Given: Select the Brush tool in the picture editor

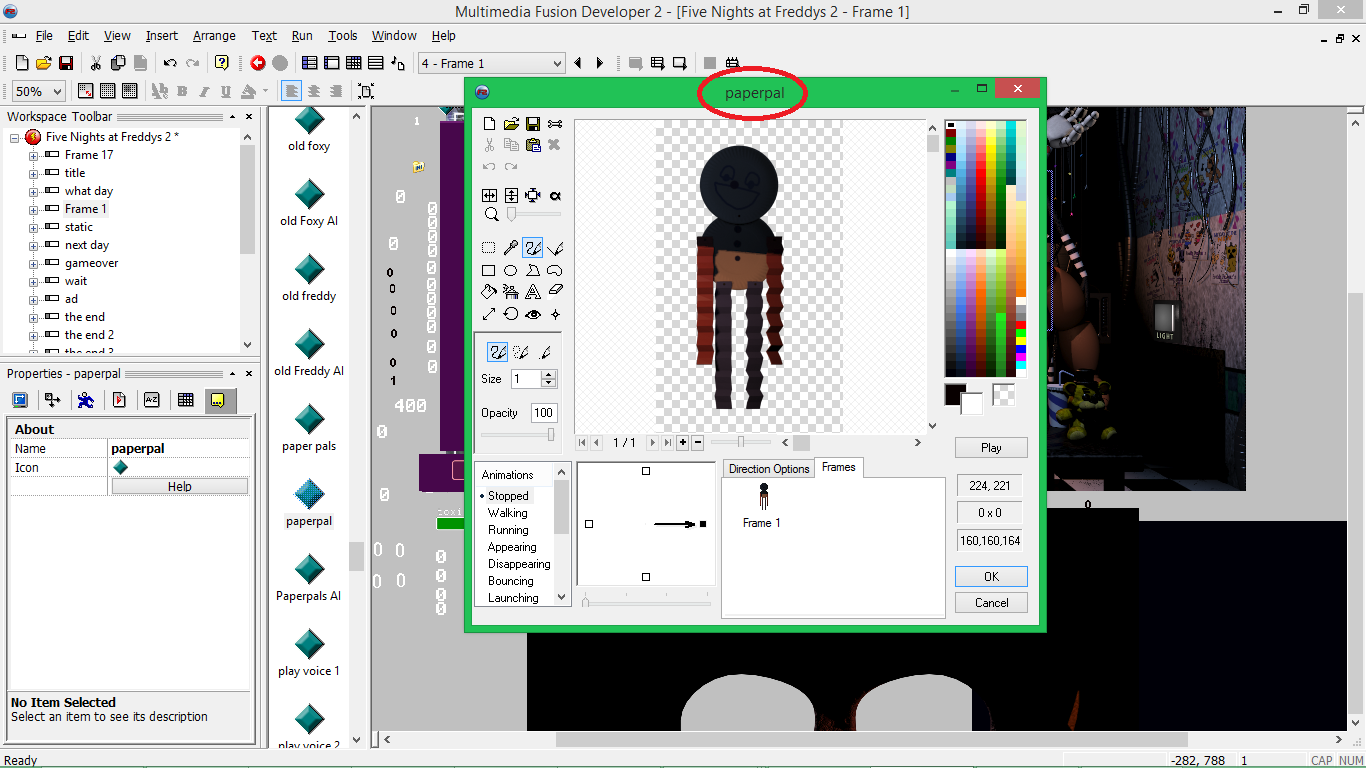Looking at the screenshot, I should pyautogui.click(x=532, y=248).
